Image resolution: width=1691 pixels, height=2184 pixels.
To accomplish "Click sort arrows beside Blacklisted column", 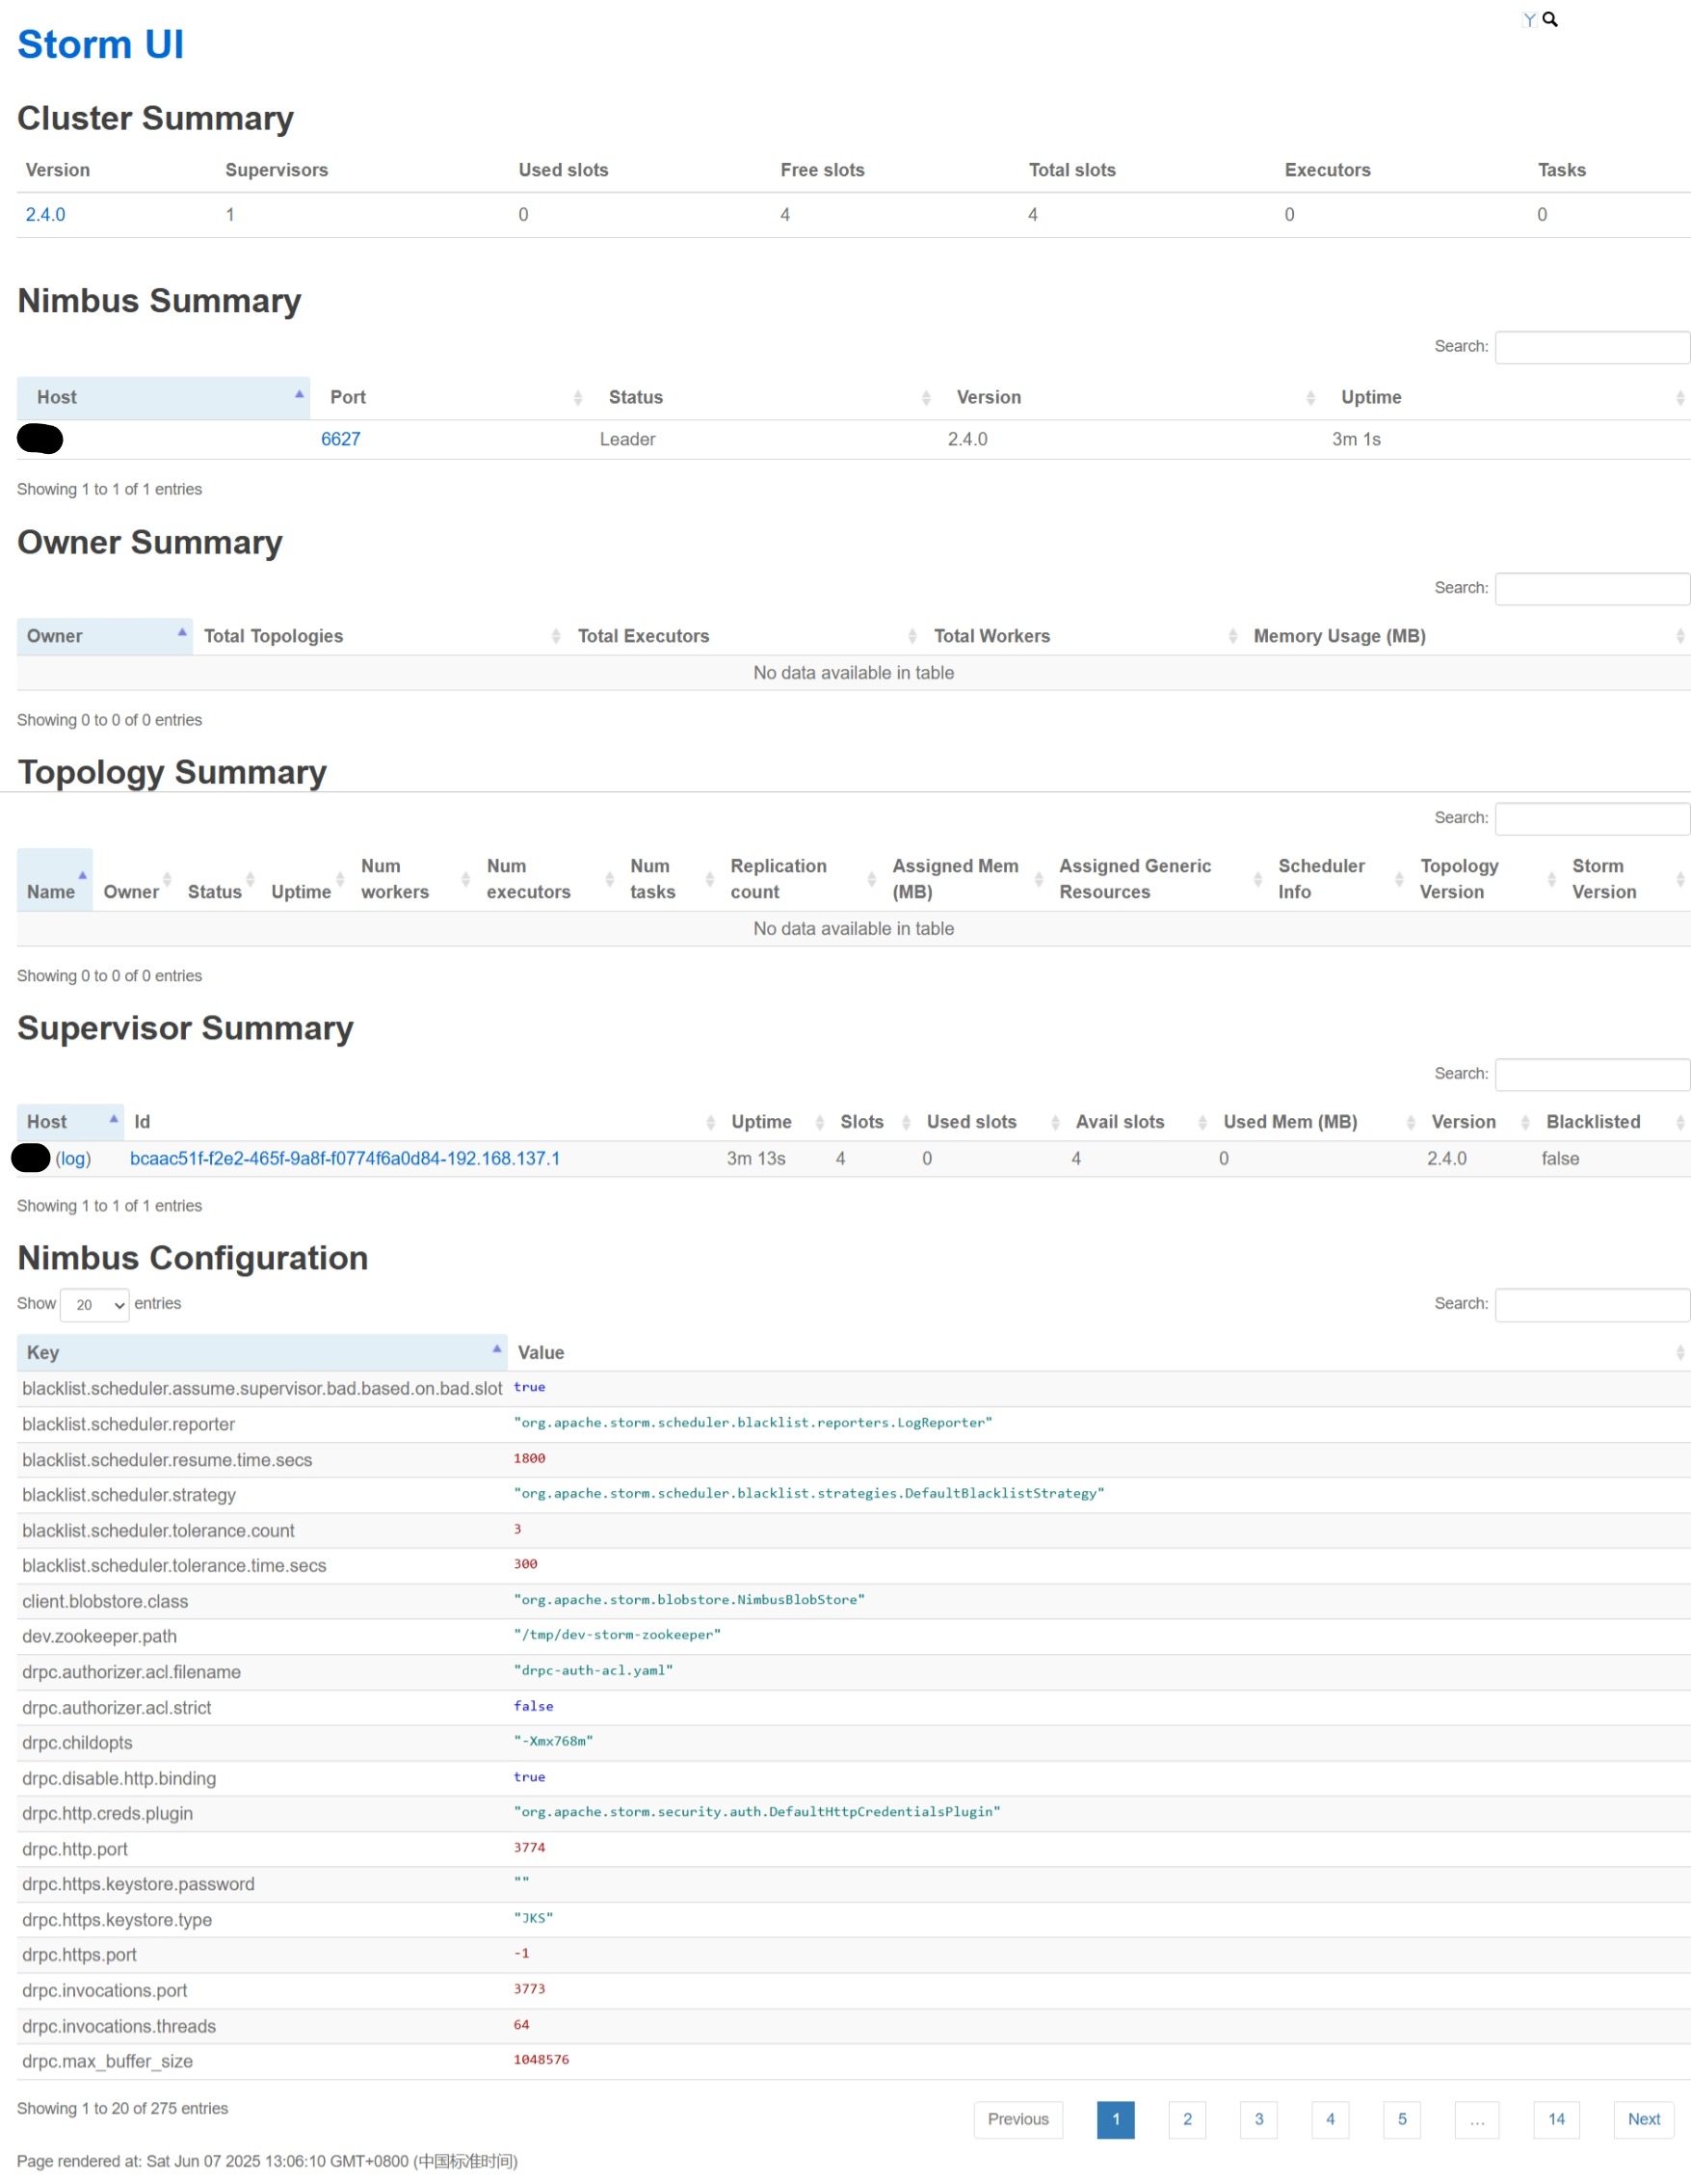I will click(x=1679, y=1123).
